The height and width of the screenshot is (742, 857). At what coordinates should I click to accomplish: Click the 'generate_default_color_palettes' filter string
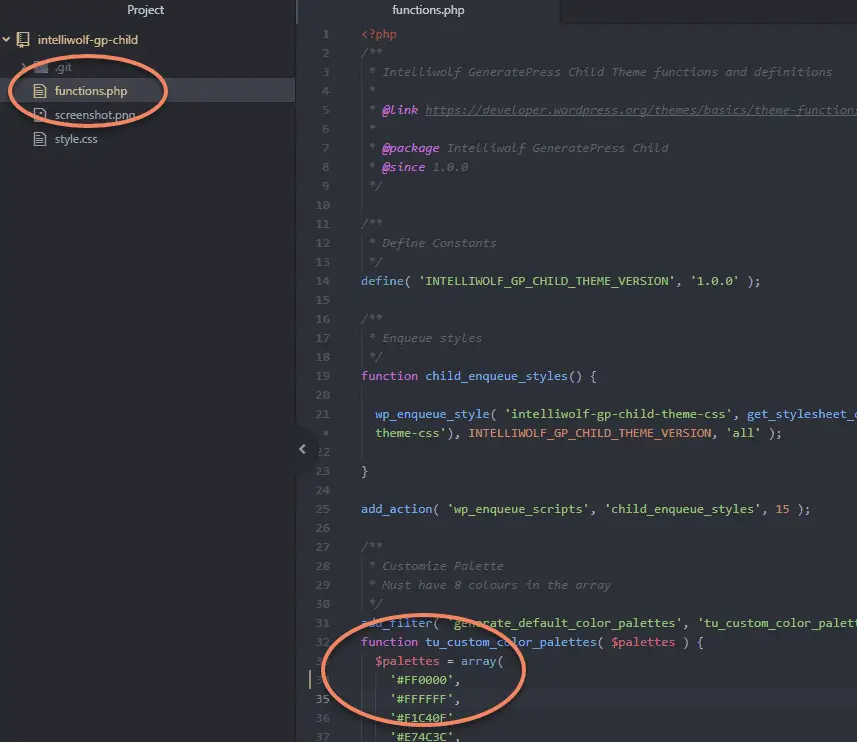tap(565, 623)
